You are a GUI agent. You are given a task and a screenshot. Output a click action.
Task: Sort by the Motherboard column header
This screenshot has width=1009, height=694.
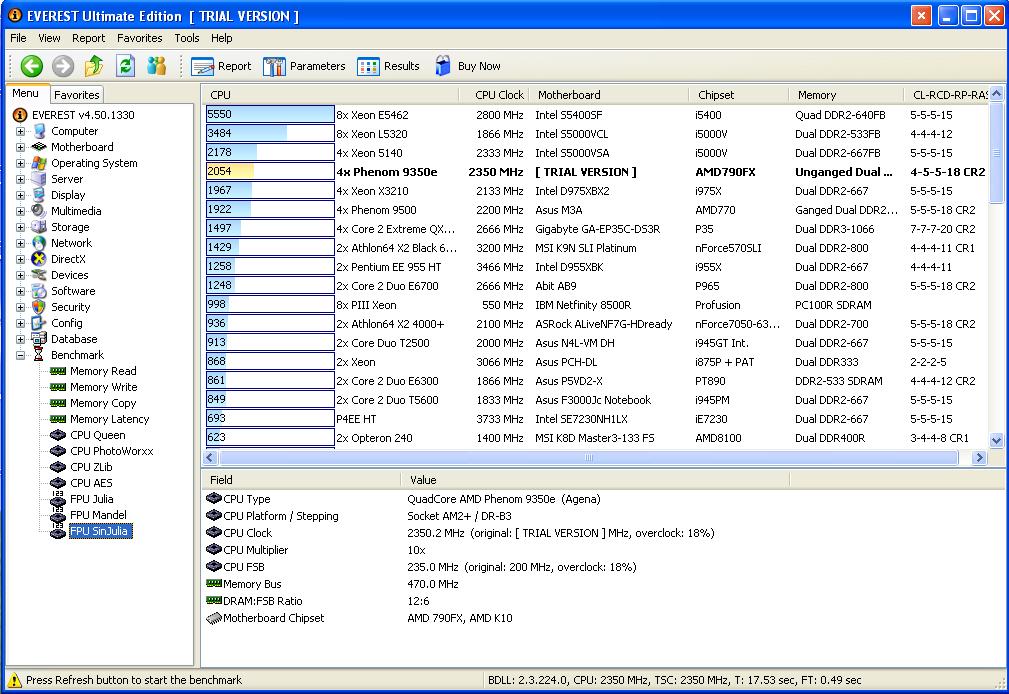[609, 95]
